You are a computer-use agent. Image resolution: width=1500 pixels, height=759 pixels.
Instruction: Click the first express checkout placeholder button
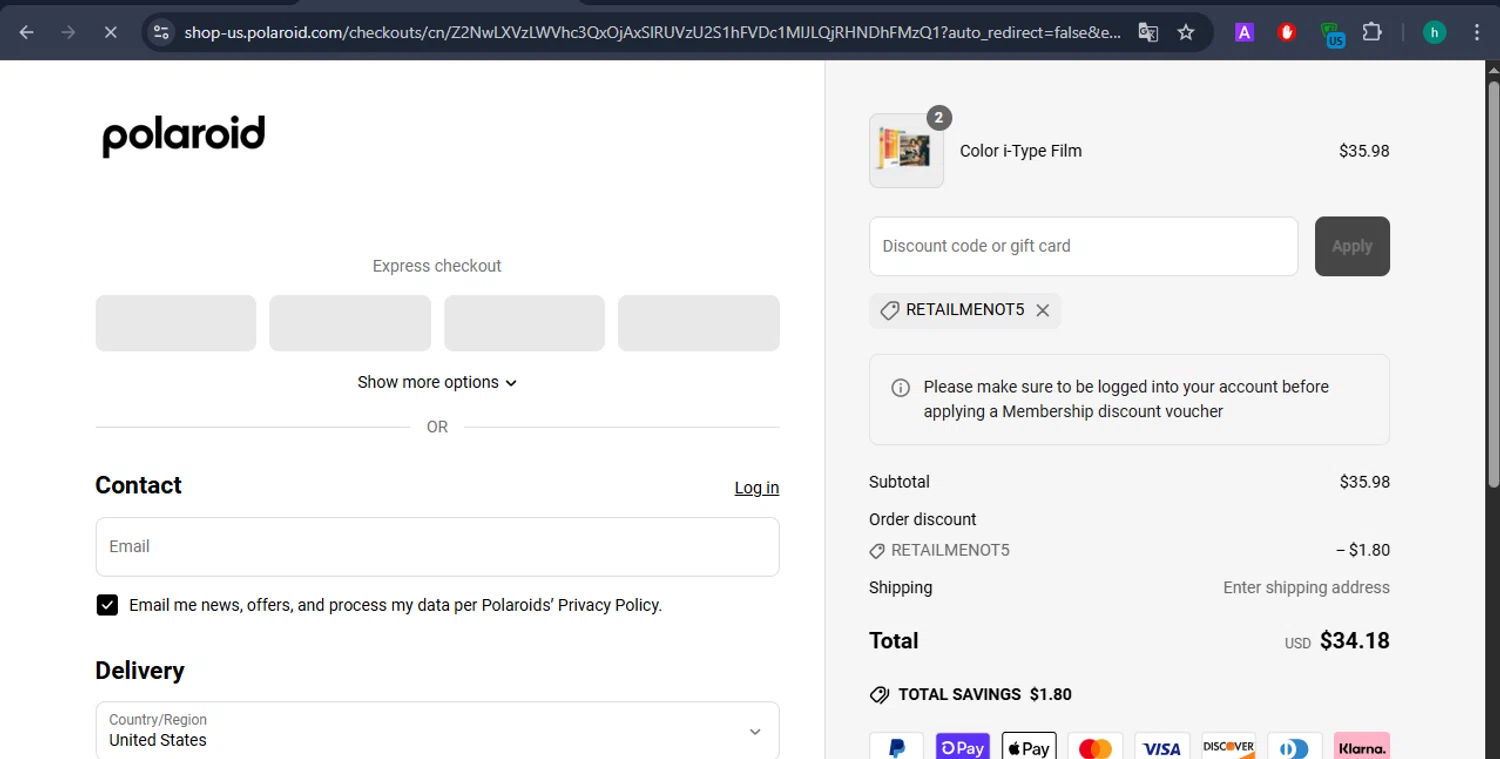(176, 323)
